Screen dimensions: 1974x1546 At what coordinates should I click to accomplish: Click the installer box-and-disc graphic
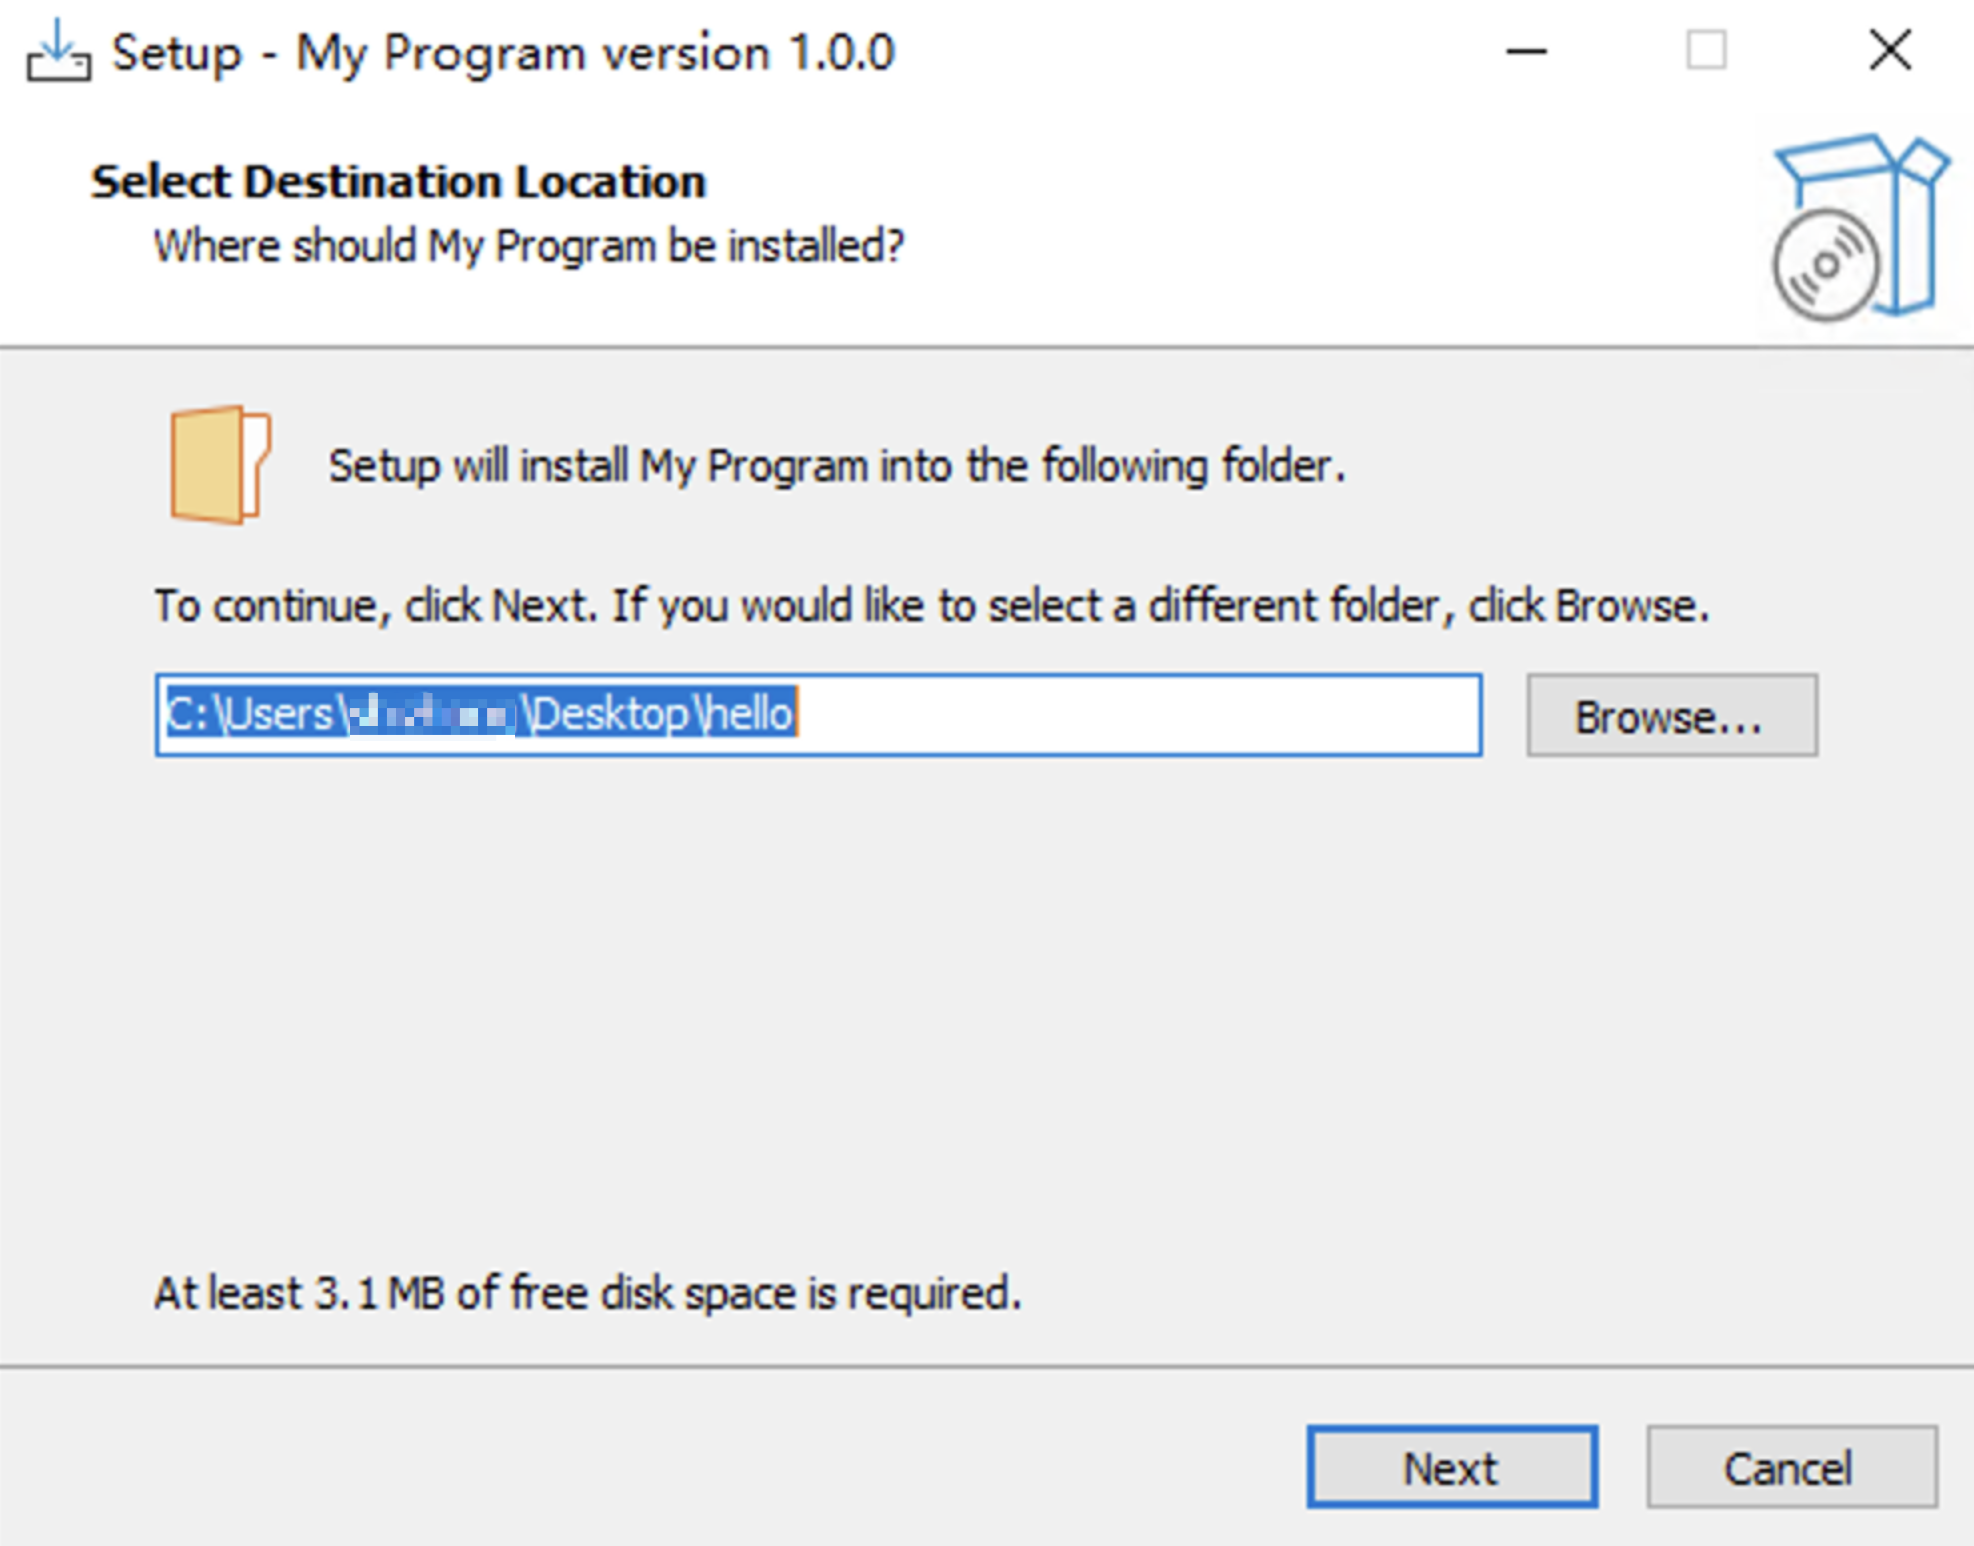[x=1855, y=225]
